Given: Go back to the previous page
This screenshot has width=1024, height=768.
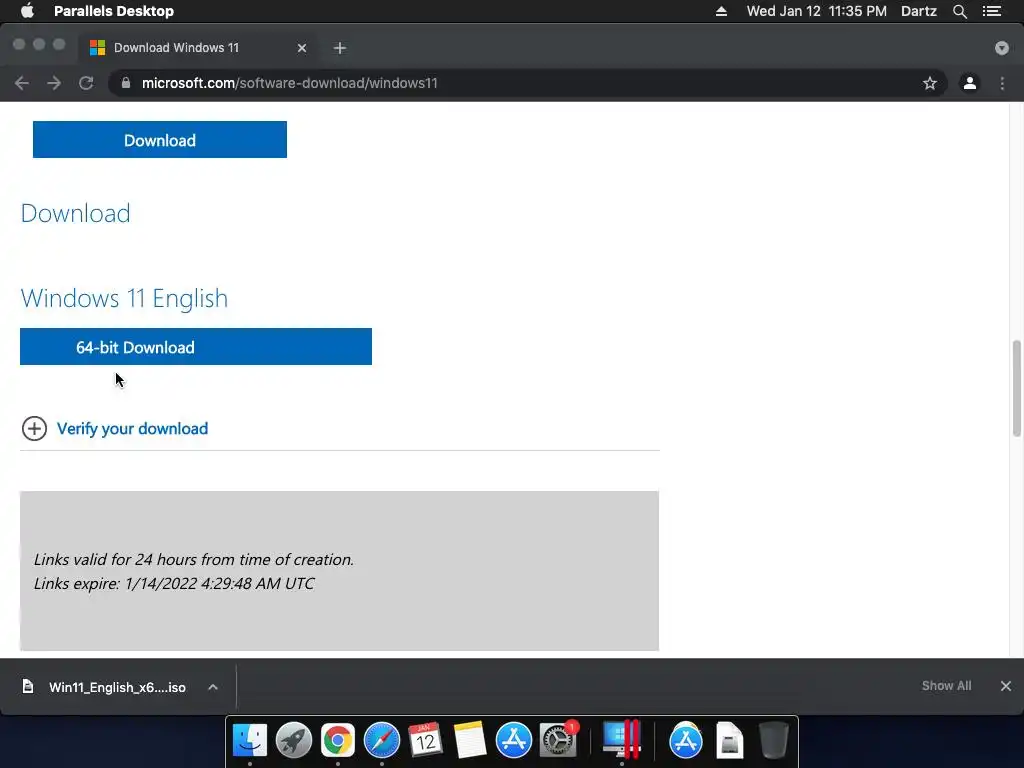Looking at the screenshot, I should tap(22, 83).
